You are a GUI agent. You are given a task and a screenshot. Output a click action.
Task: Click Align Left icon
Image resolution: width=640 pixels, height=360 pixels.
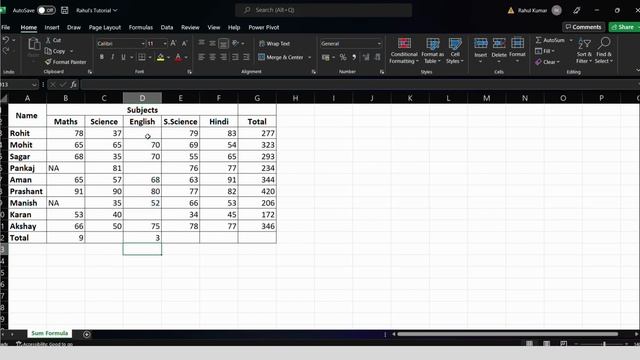tap(202, 57)
